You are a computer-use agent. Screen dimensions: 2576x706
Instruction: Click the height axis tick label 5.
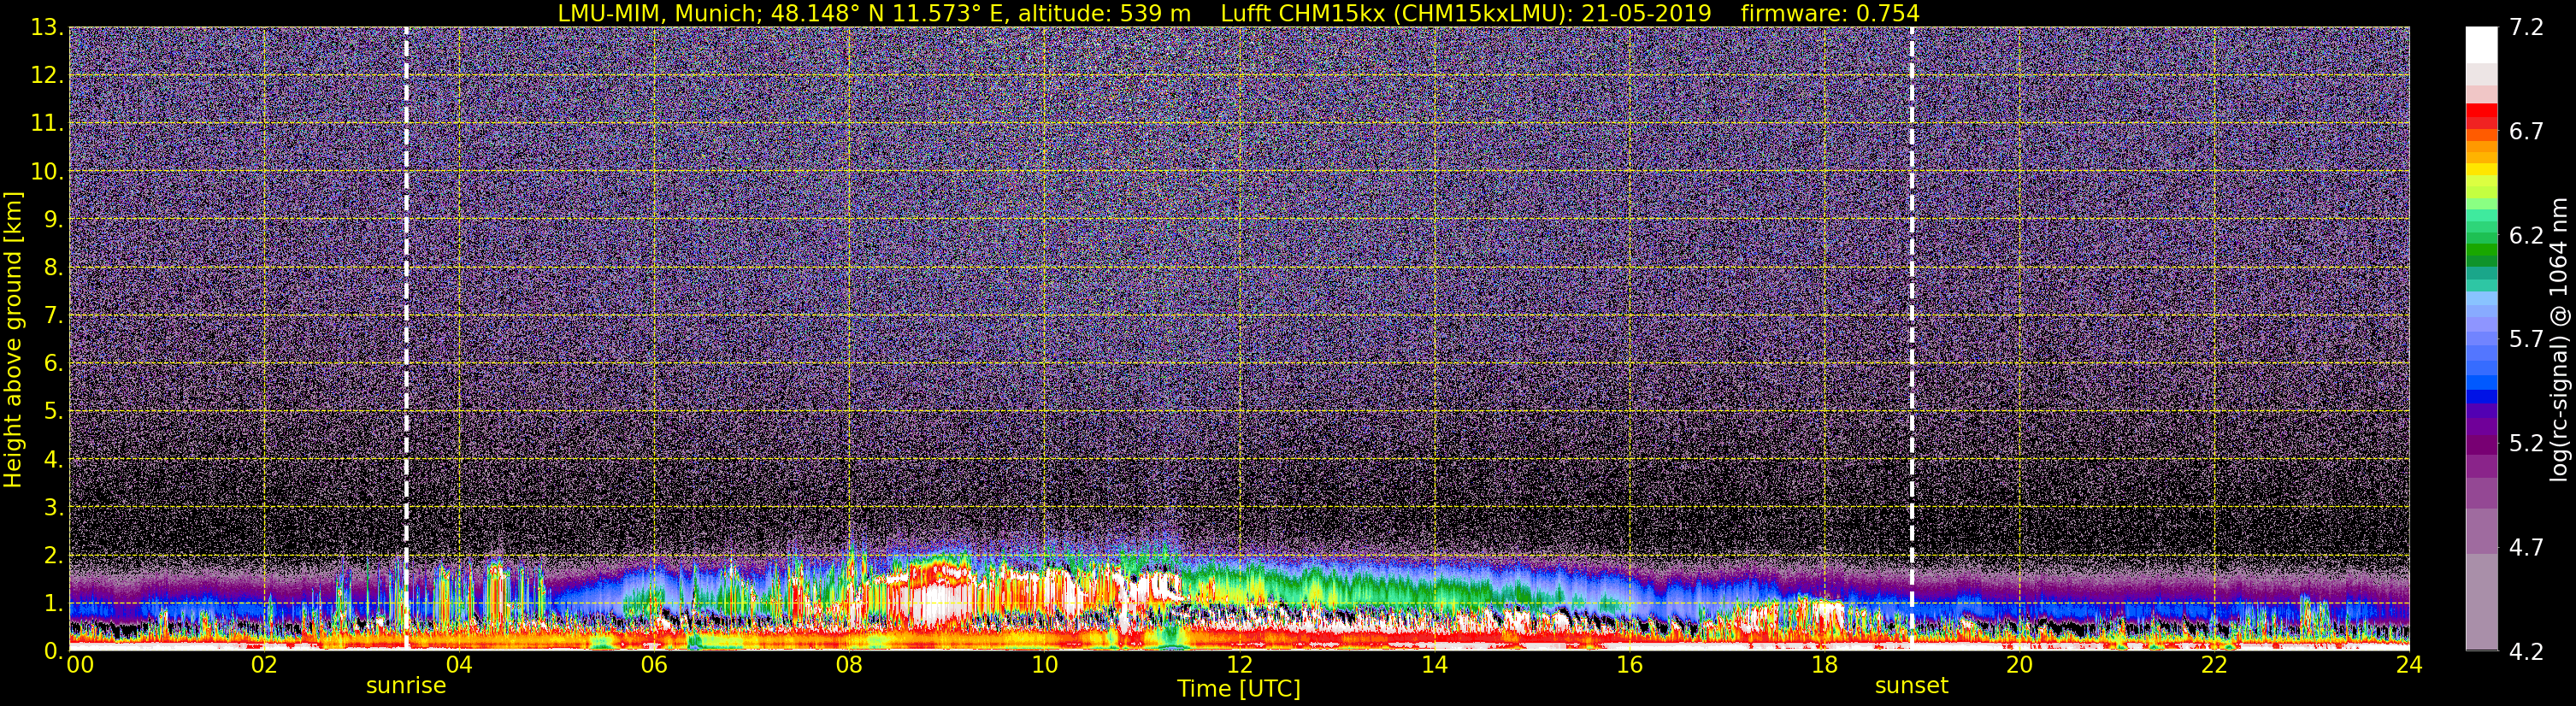54,411
